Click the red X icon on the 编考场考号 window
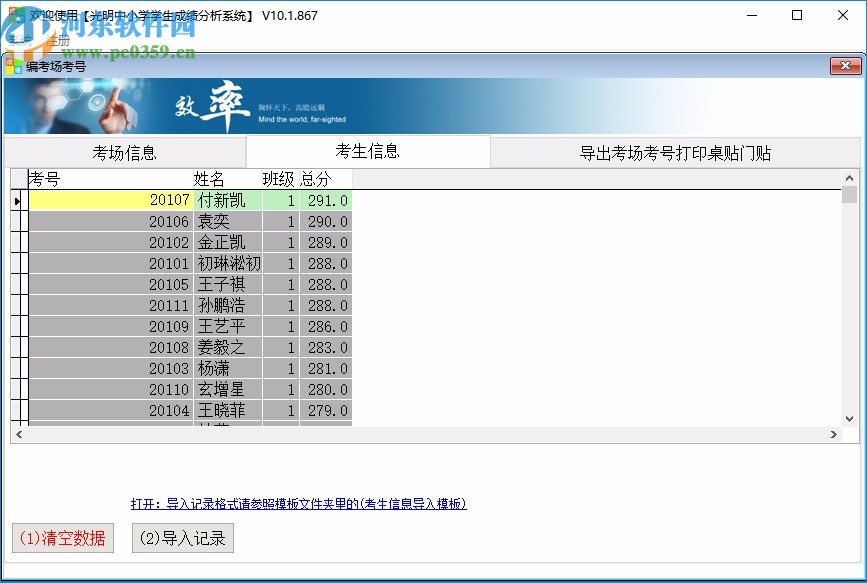The height and width of the screenshot is (583, 867). tap(846, 66)
